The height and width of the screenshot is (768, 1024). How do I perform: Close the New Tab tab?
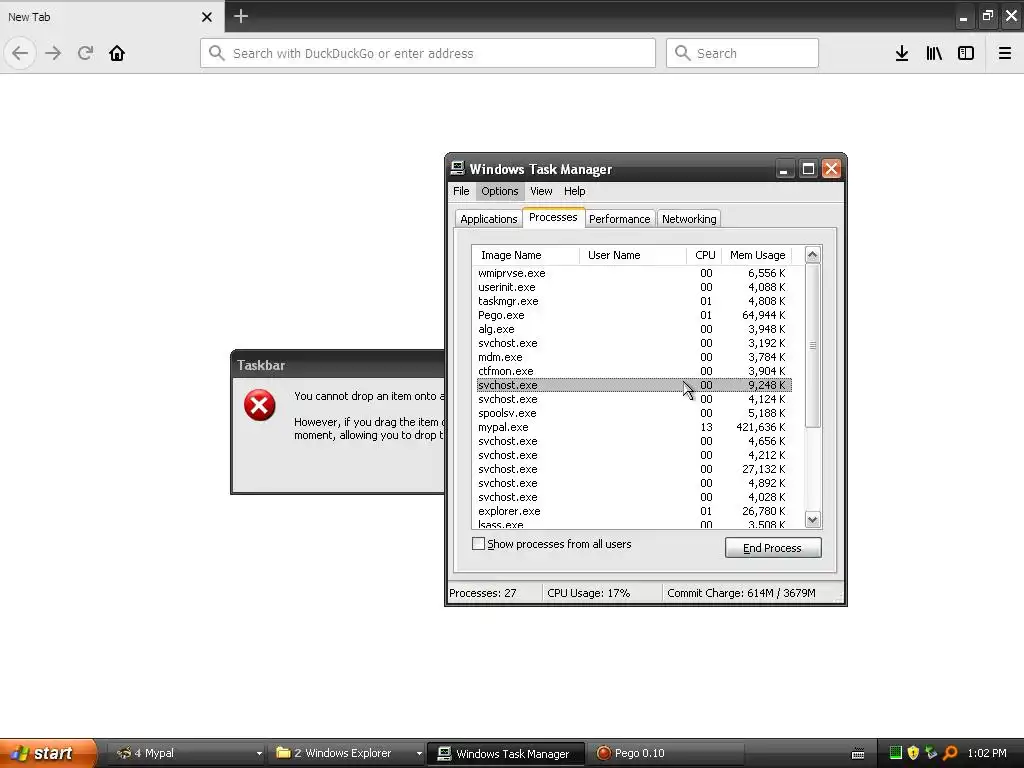click(206, 17)
